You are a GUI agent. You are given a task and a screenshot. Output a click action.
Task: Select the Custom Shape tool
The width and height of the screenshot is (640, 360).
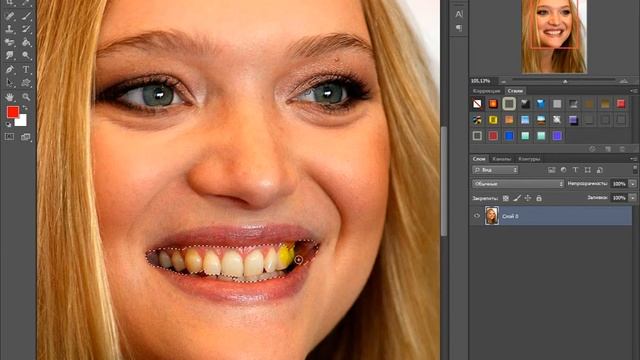pyautogui.click(x=26, y=83)
